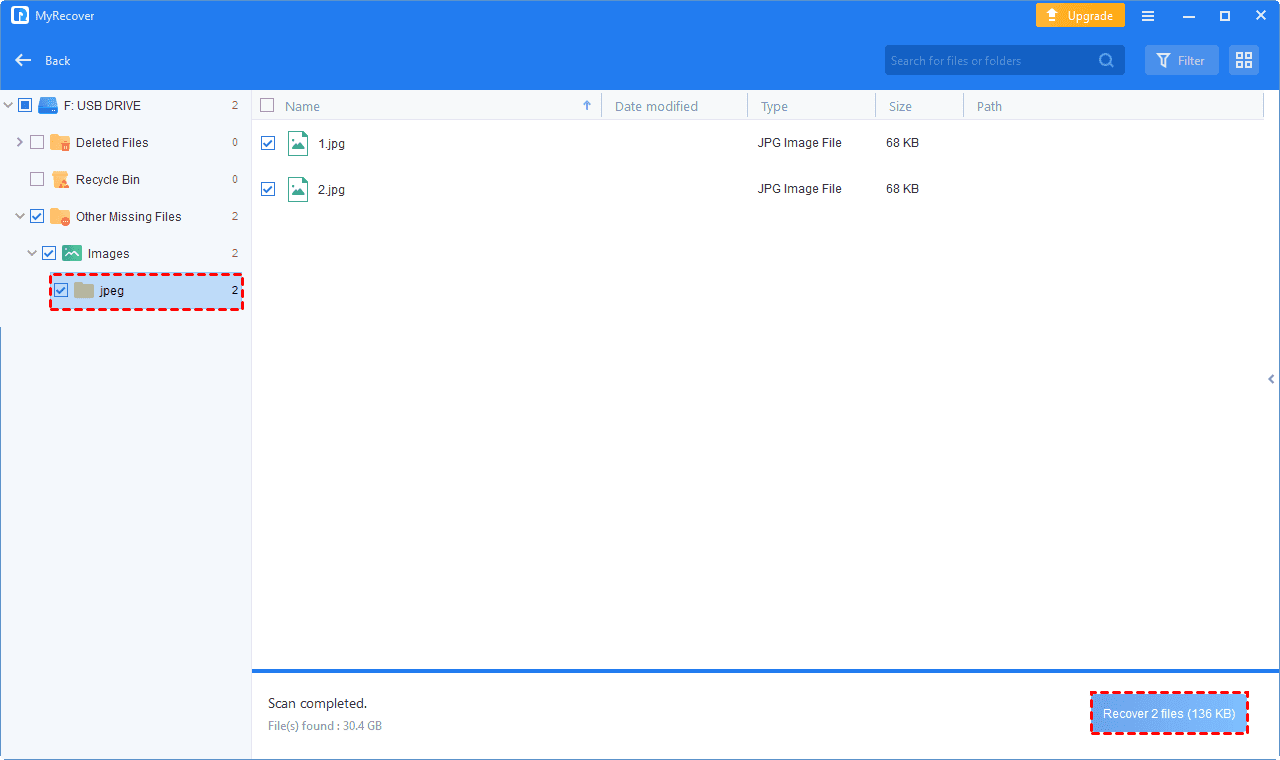Select the Deleted Files tree label
The height and width of the screenshot is (760, 1280).
pyautogui.click(x=112, y=143)
